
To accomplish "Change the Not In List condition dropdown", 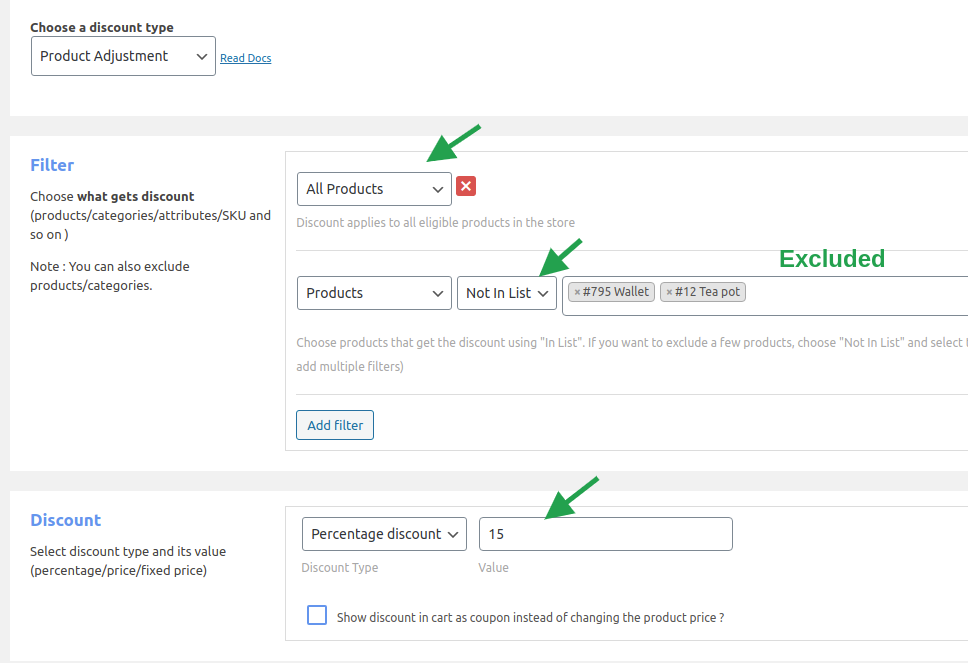I will (x=507, y=293).
